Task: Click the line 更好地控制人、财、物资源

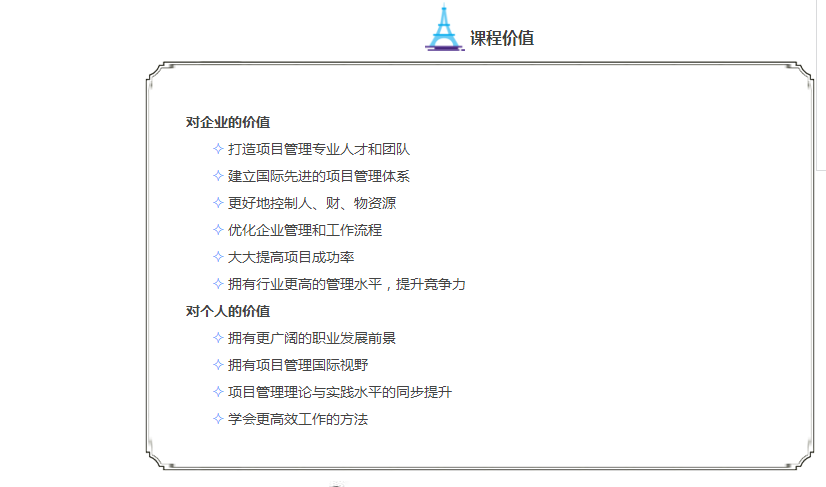Action: pos(311,203)
